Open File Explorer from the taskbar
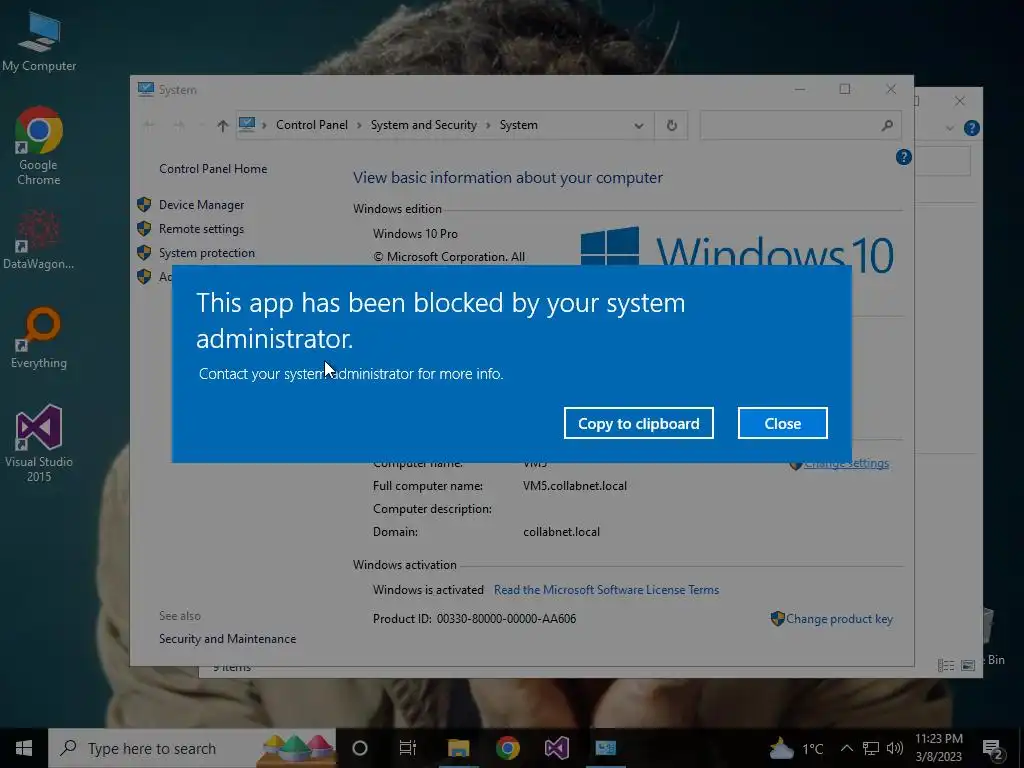Image resolution: width=1024 pixels, height=768 pixels. (458, 748)
